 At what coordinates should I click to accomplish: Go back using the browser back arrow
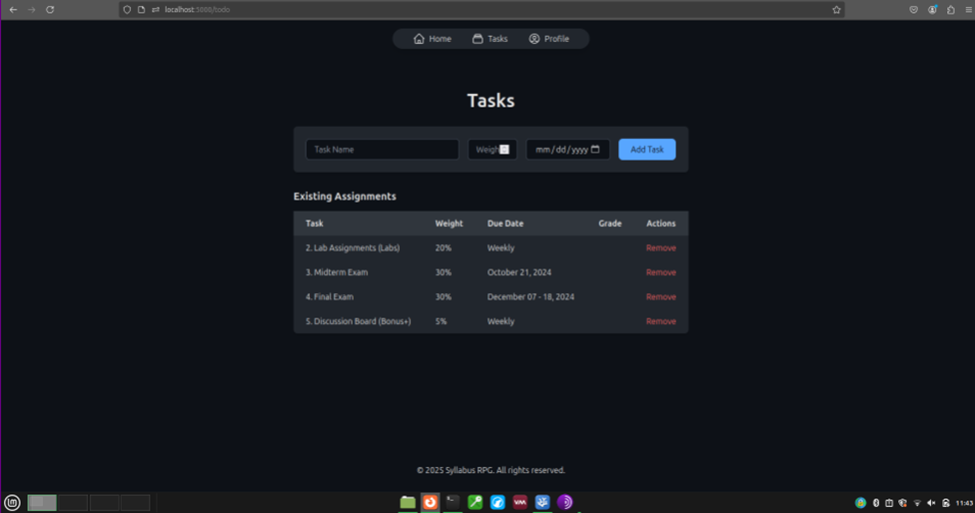point(13,10)
